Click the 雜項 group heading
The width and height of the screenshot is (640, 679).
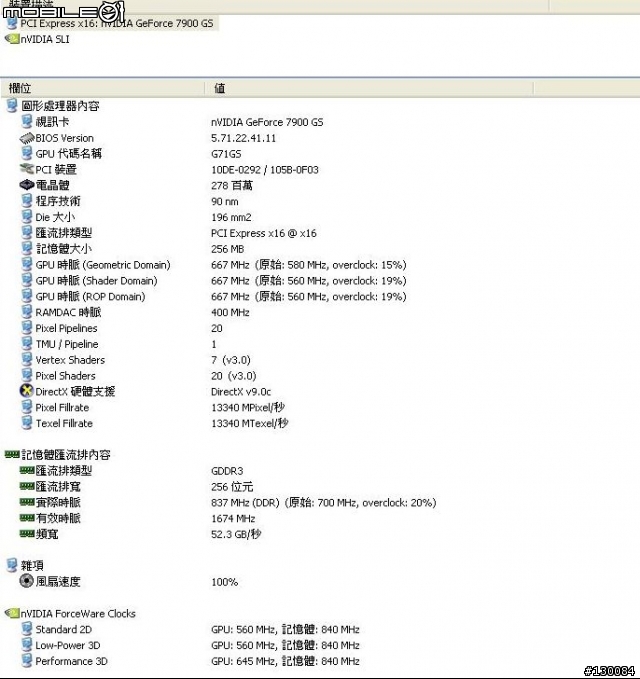tap(32, 565)
